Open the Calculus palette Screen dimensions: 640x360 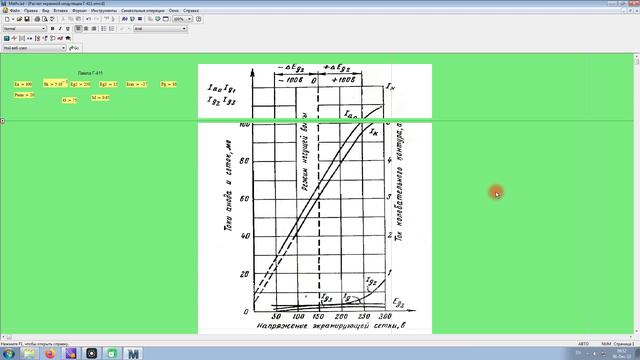pyautogui.click(x=38, y=38)
